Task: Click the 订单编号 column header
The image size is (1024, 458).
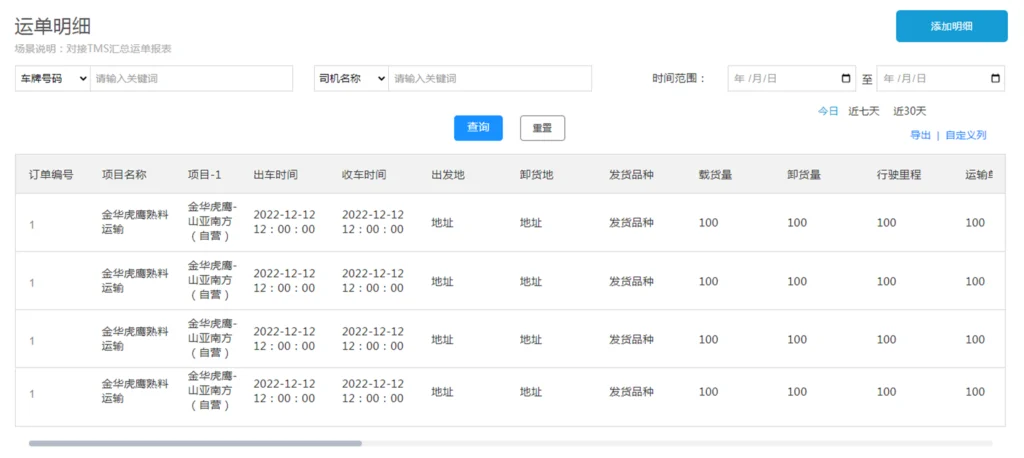Action: click(51, 175)
